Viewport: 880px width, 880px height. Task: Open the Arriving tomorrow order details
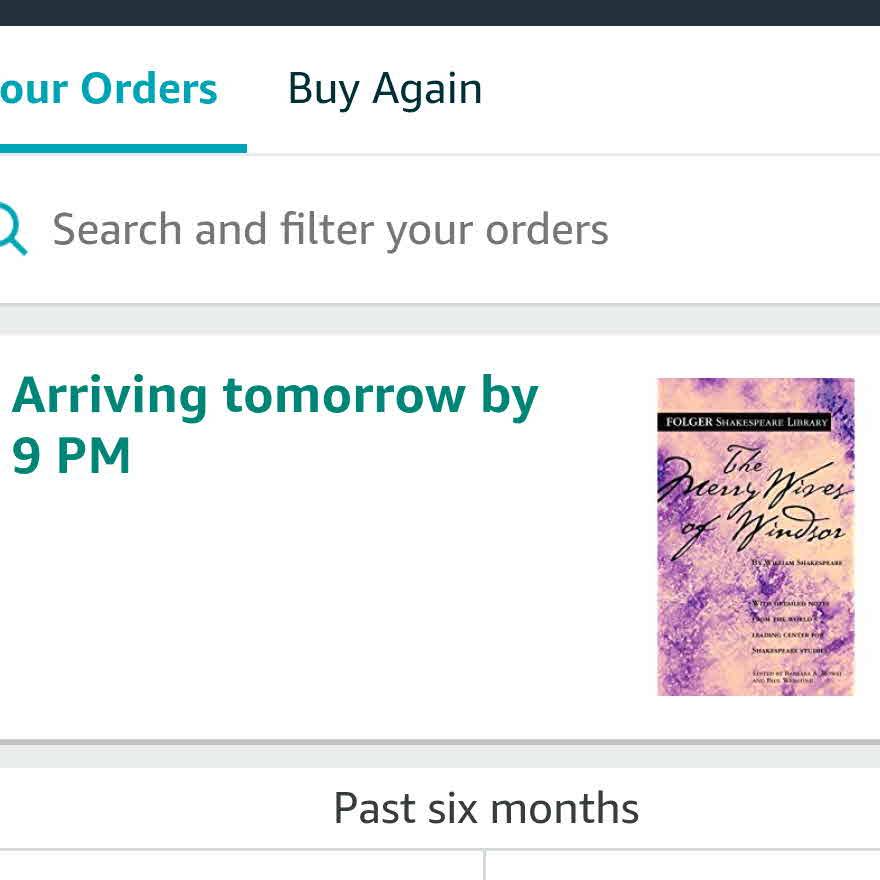pyautogui.click(x=275, y=396)
